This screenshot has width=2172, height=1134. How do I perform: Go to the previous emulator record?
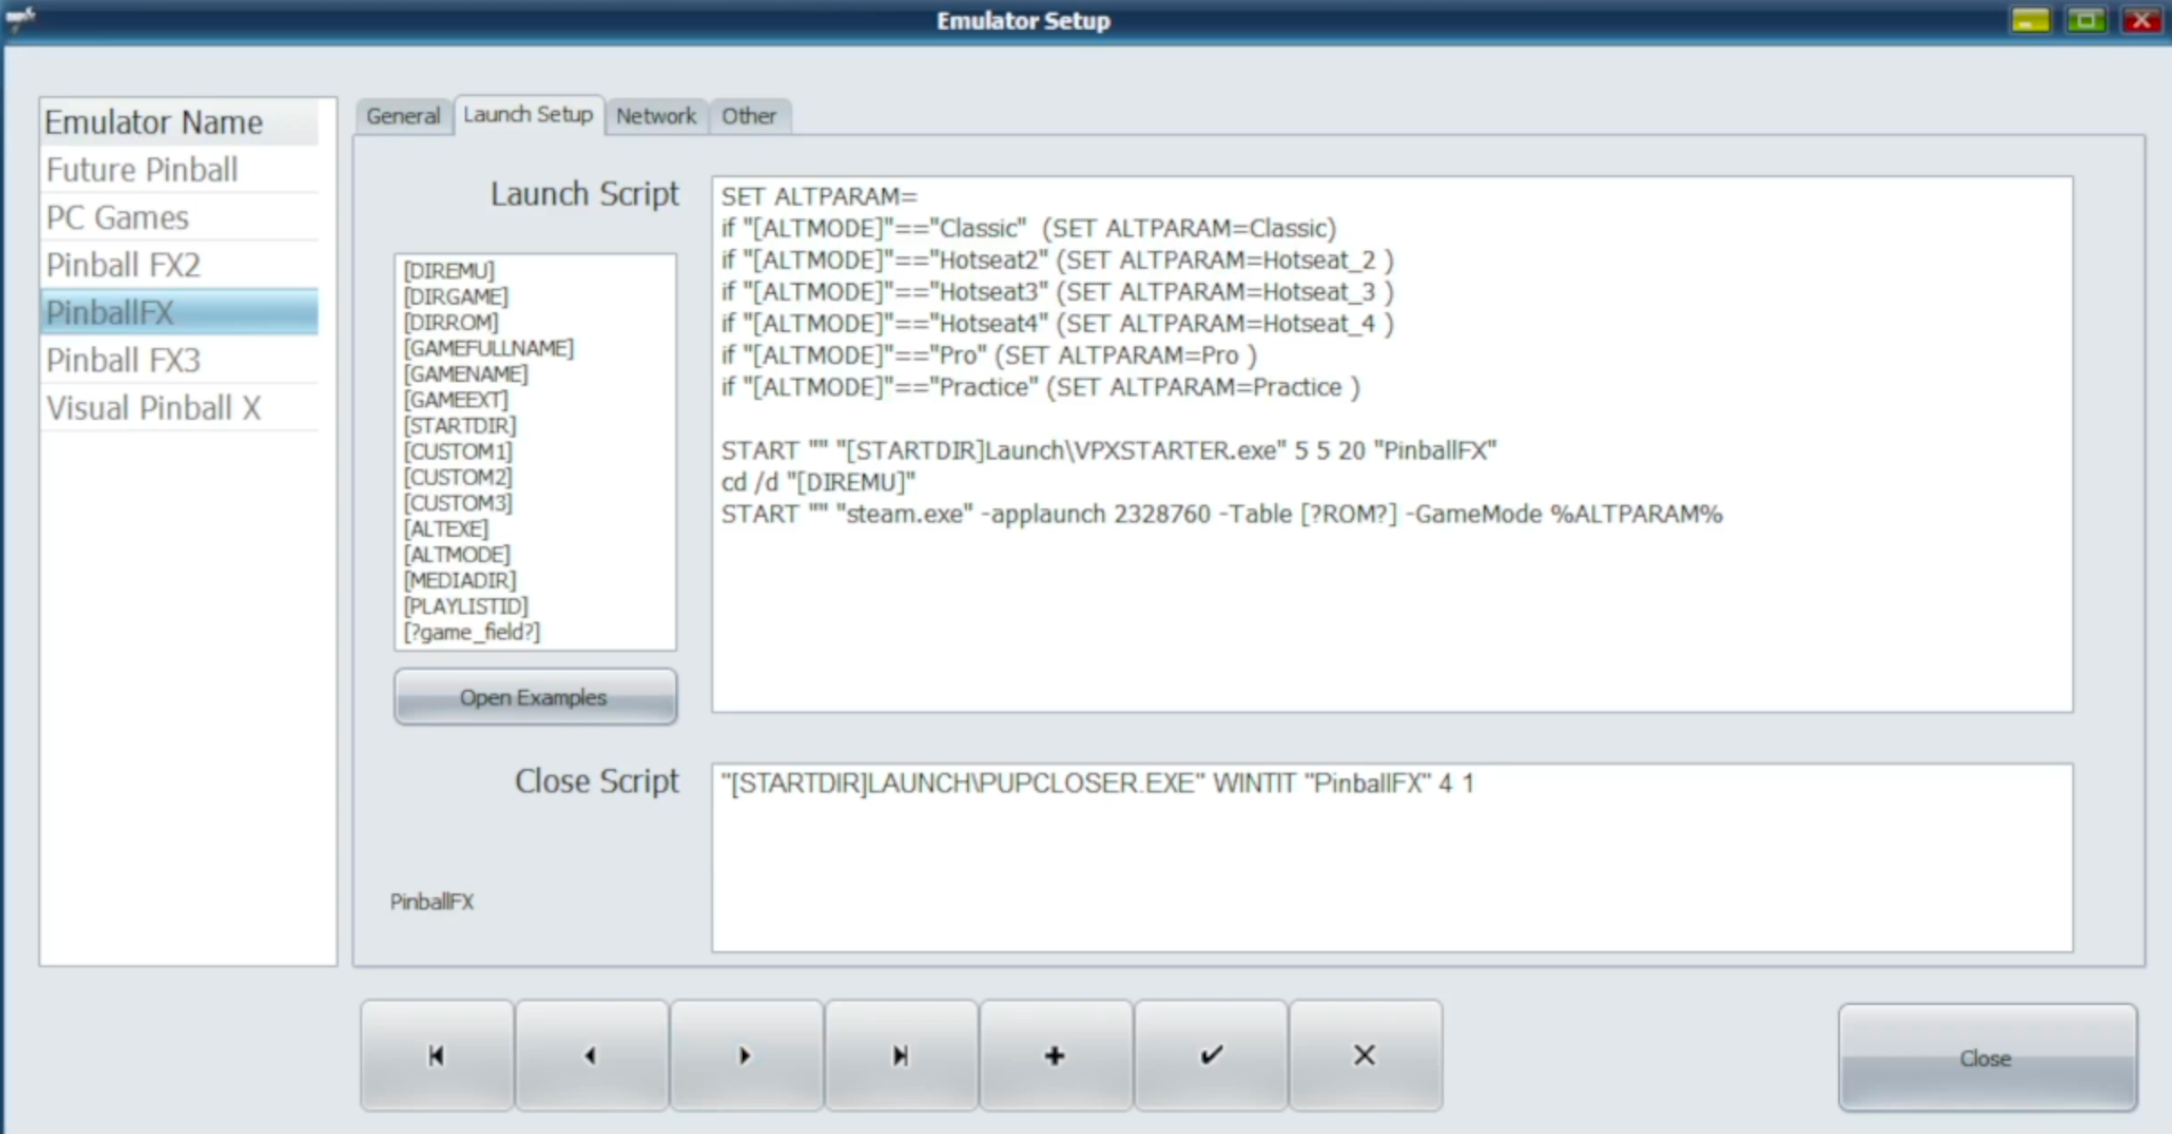(591, 1055)
